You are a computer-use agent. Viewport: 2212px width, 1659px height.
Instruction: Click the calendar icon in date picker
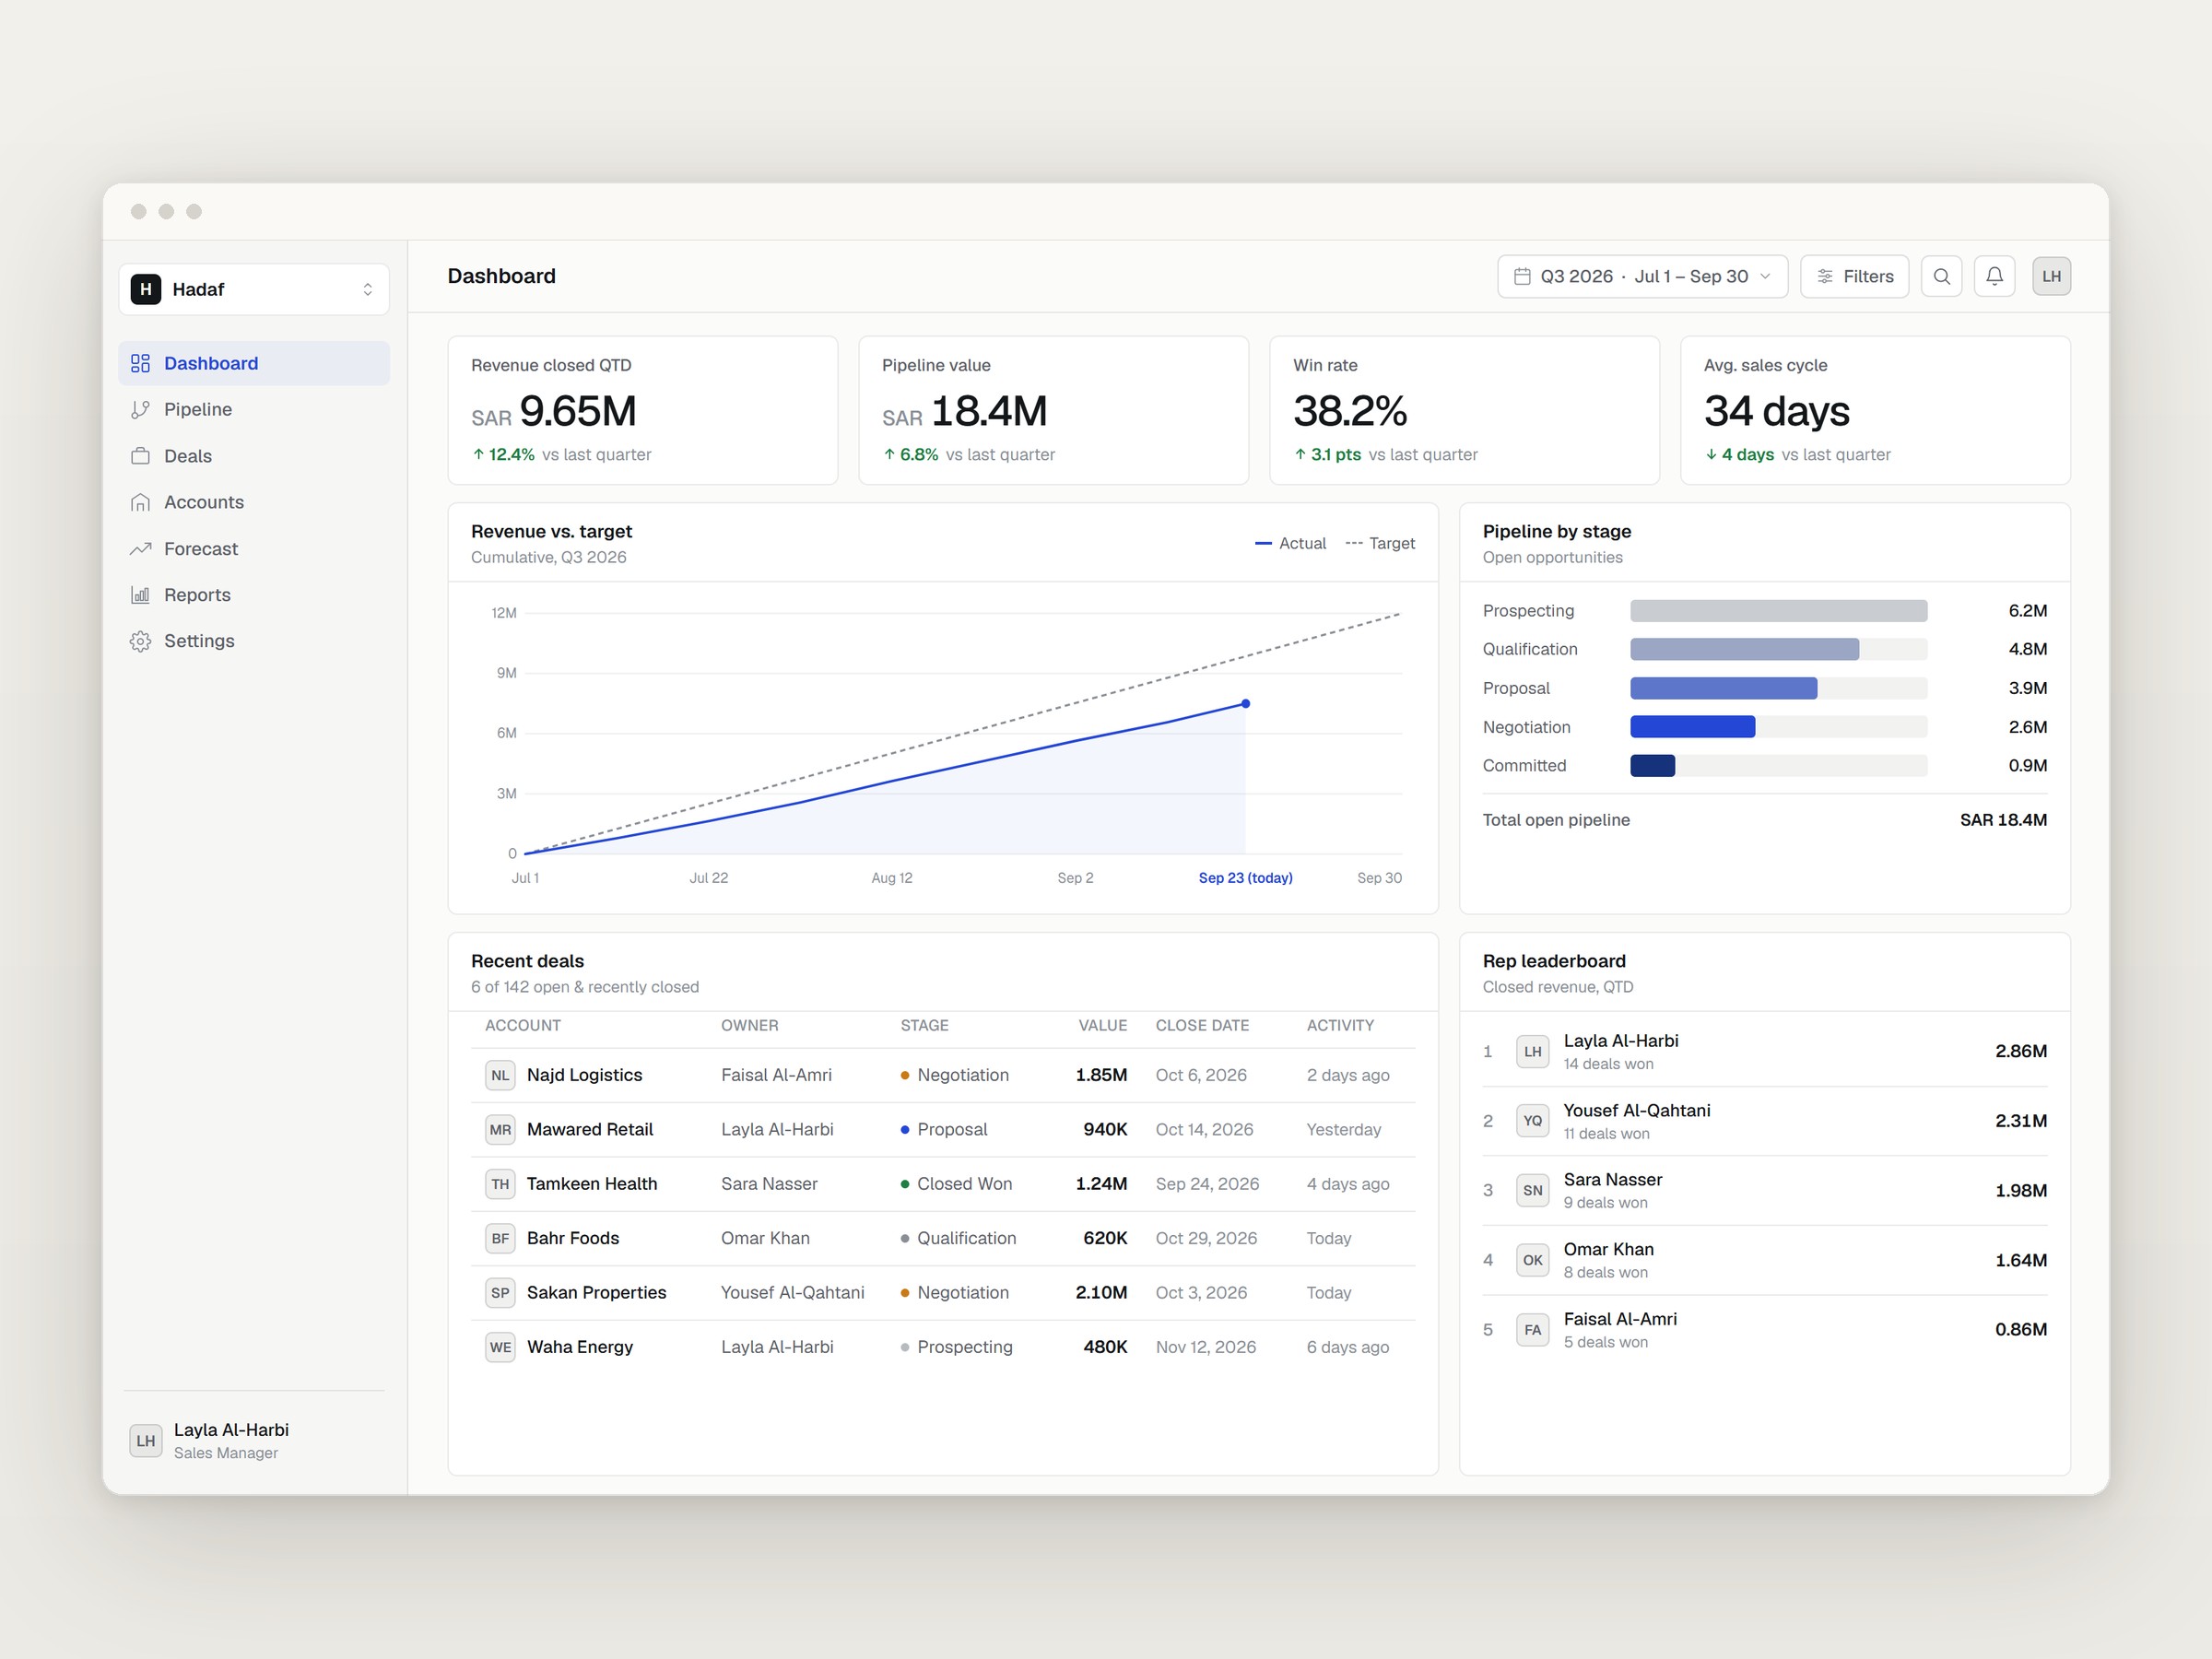(1522, 277)
